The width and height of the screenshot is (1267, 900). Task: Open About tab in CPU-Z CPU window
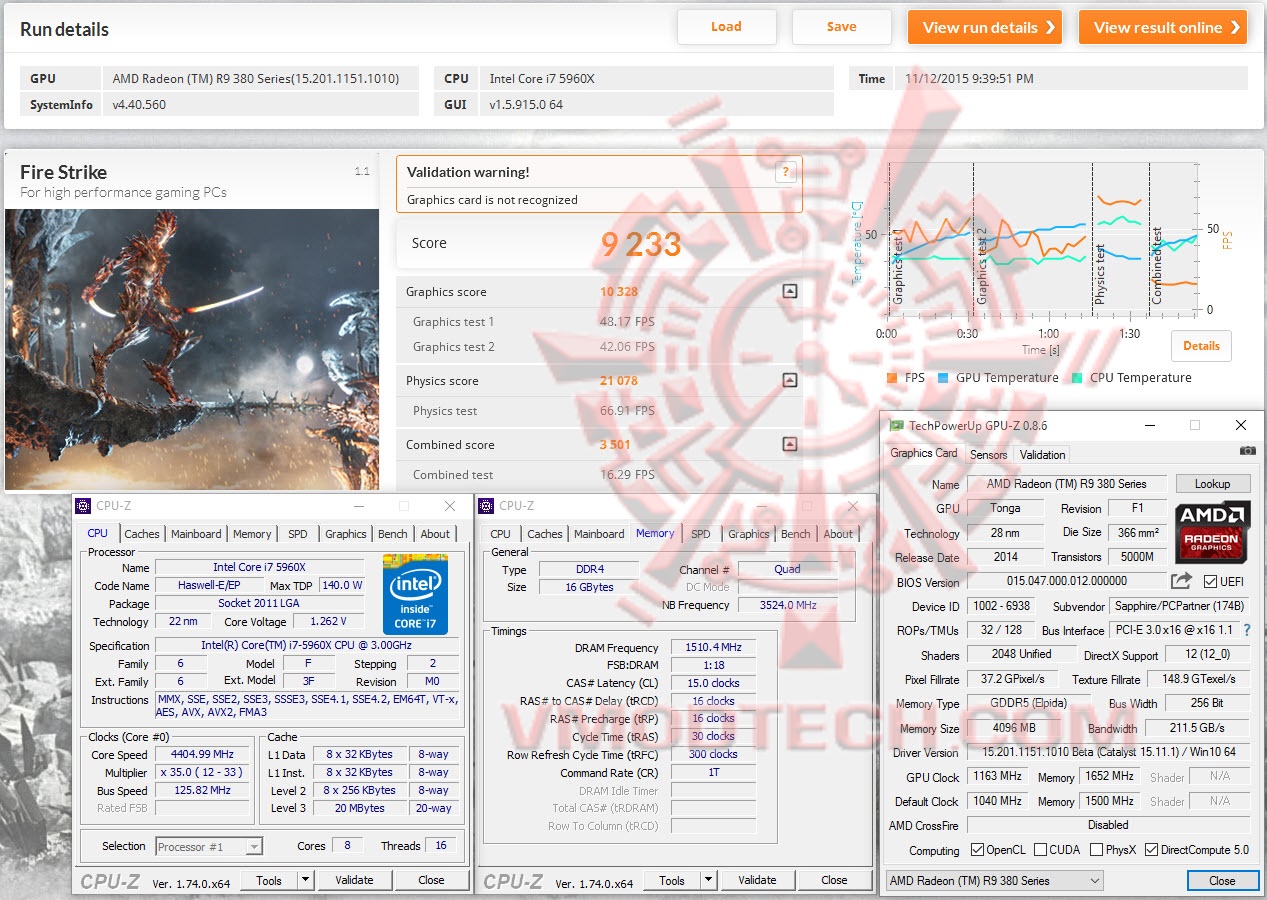[435, 534]
